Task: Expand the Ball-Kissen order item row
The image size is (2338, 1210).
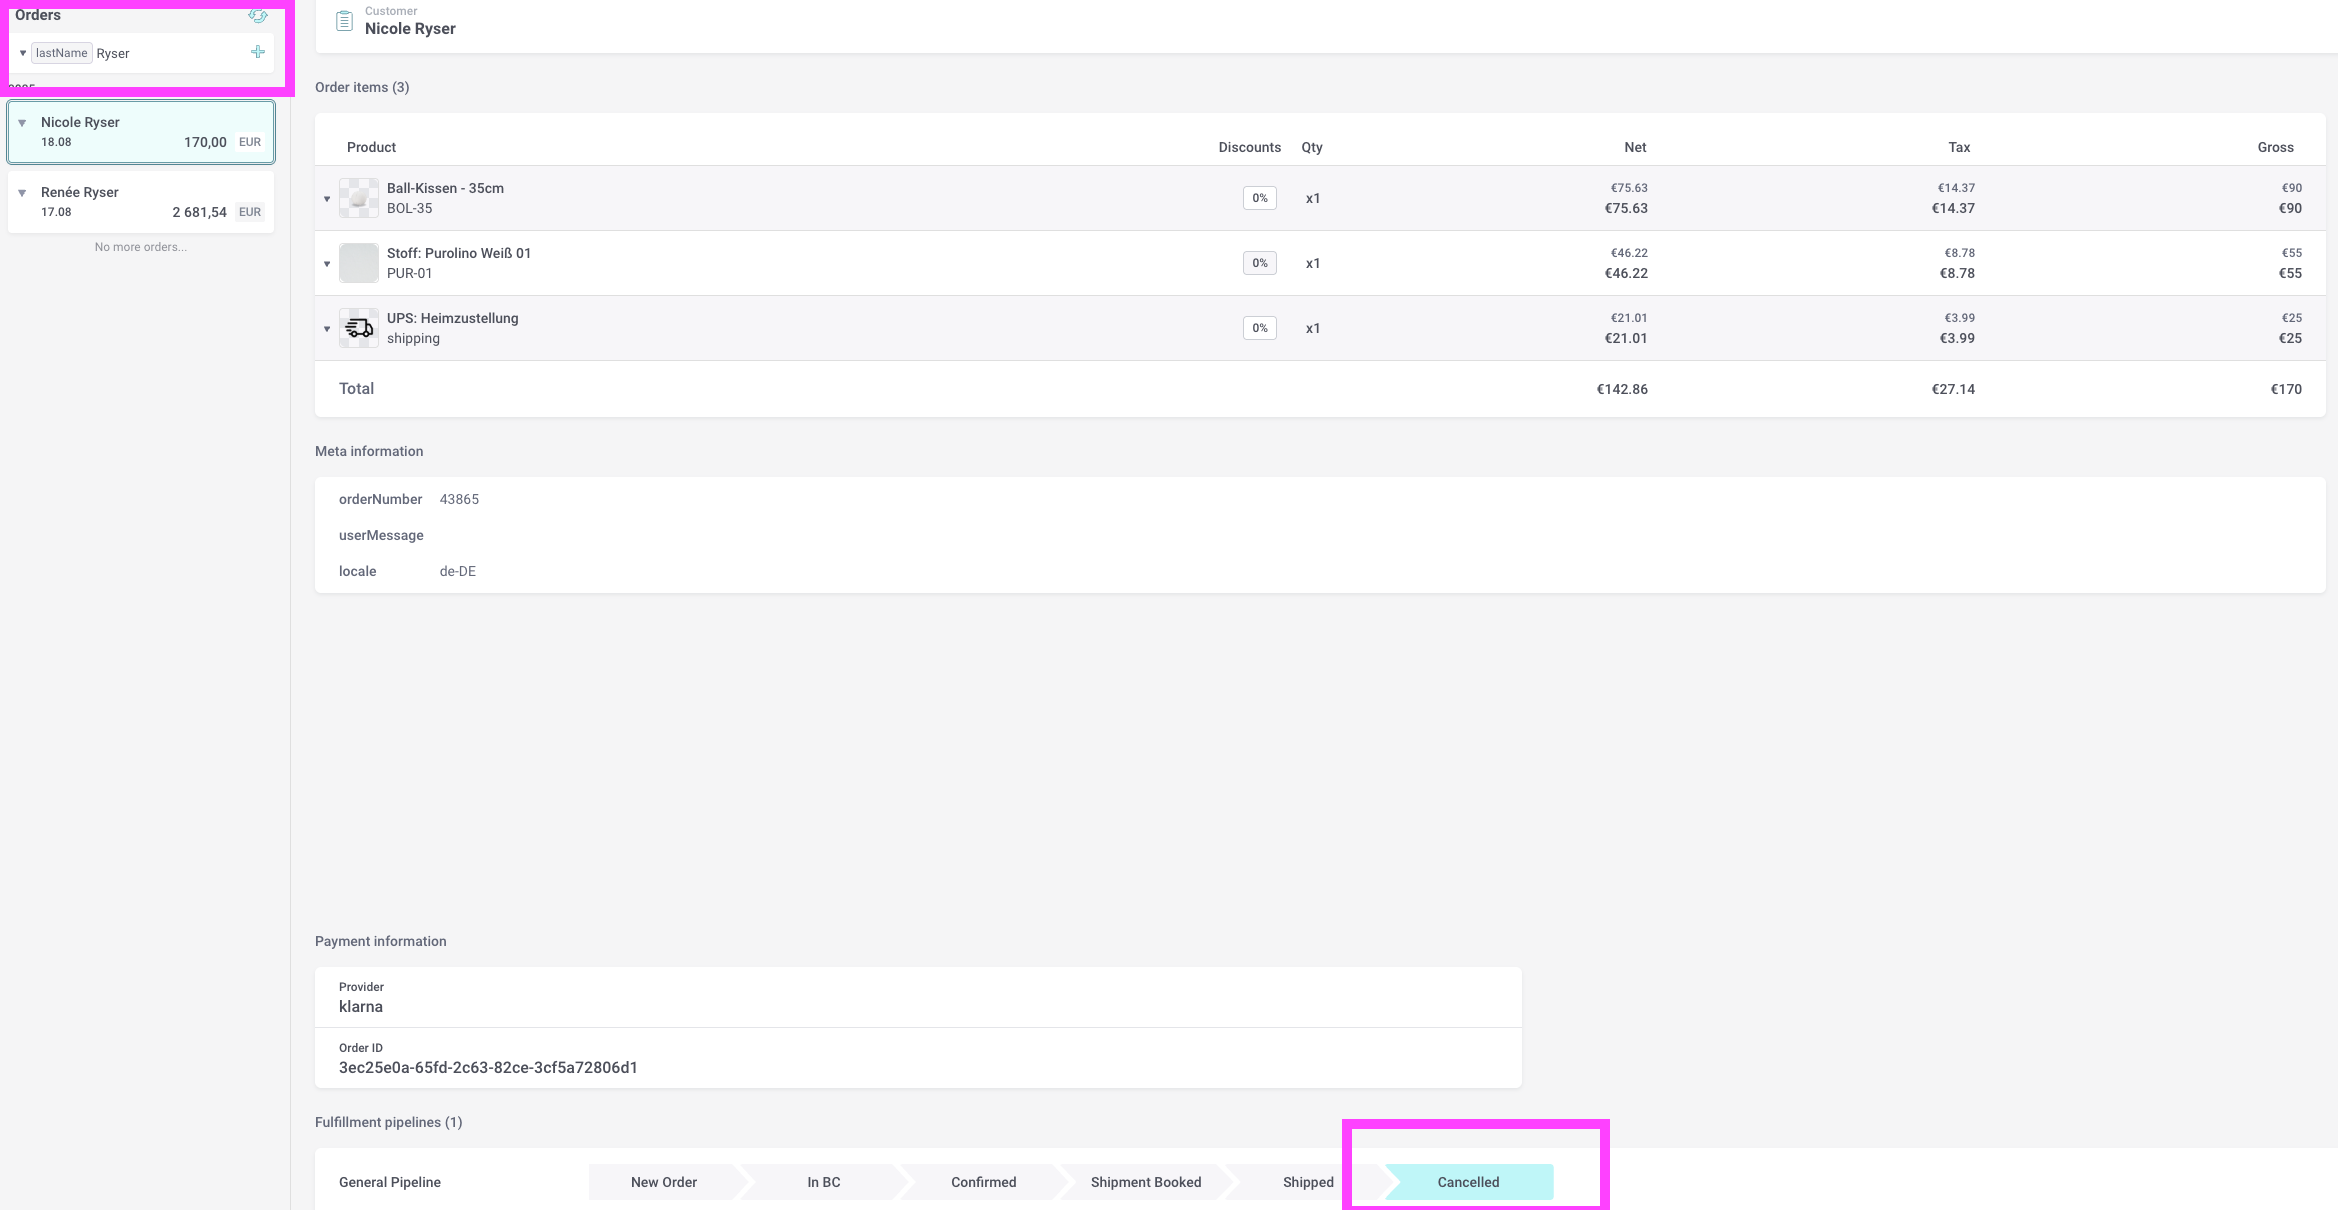Action: pyautogui.click(x=327, y=199)
